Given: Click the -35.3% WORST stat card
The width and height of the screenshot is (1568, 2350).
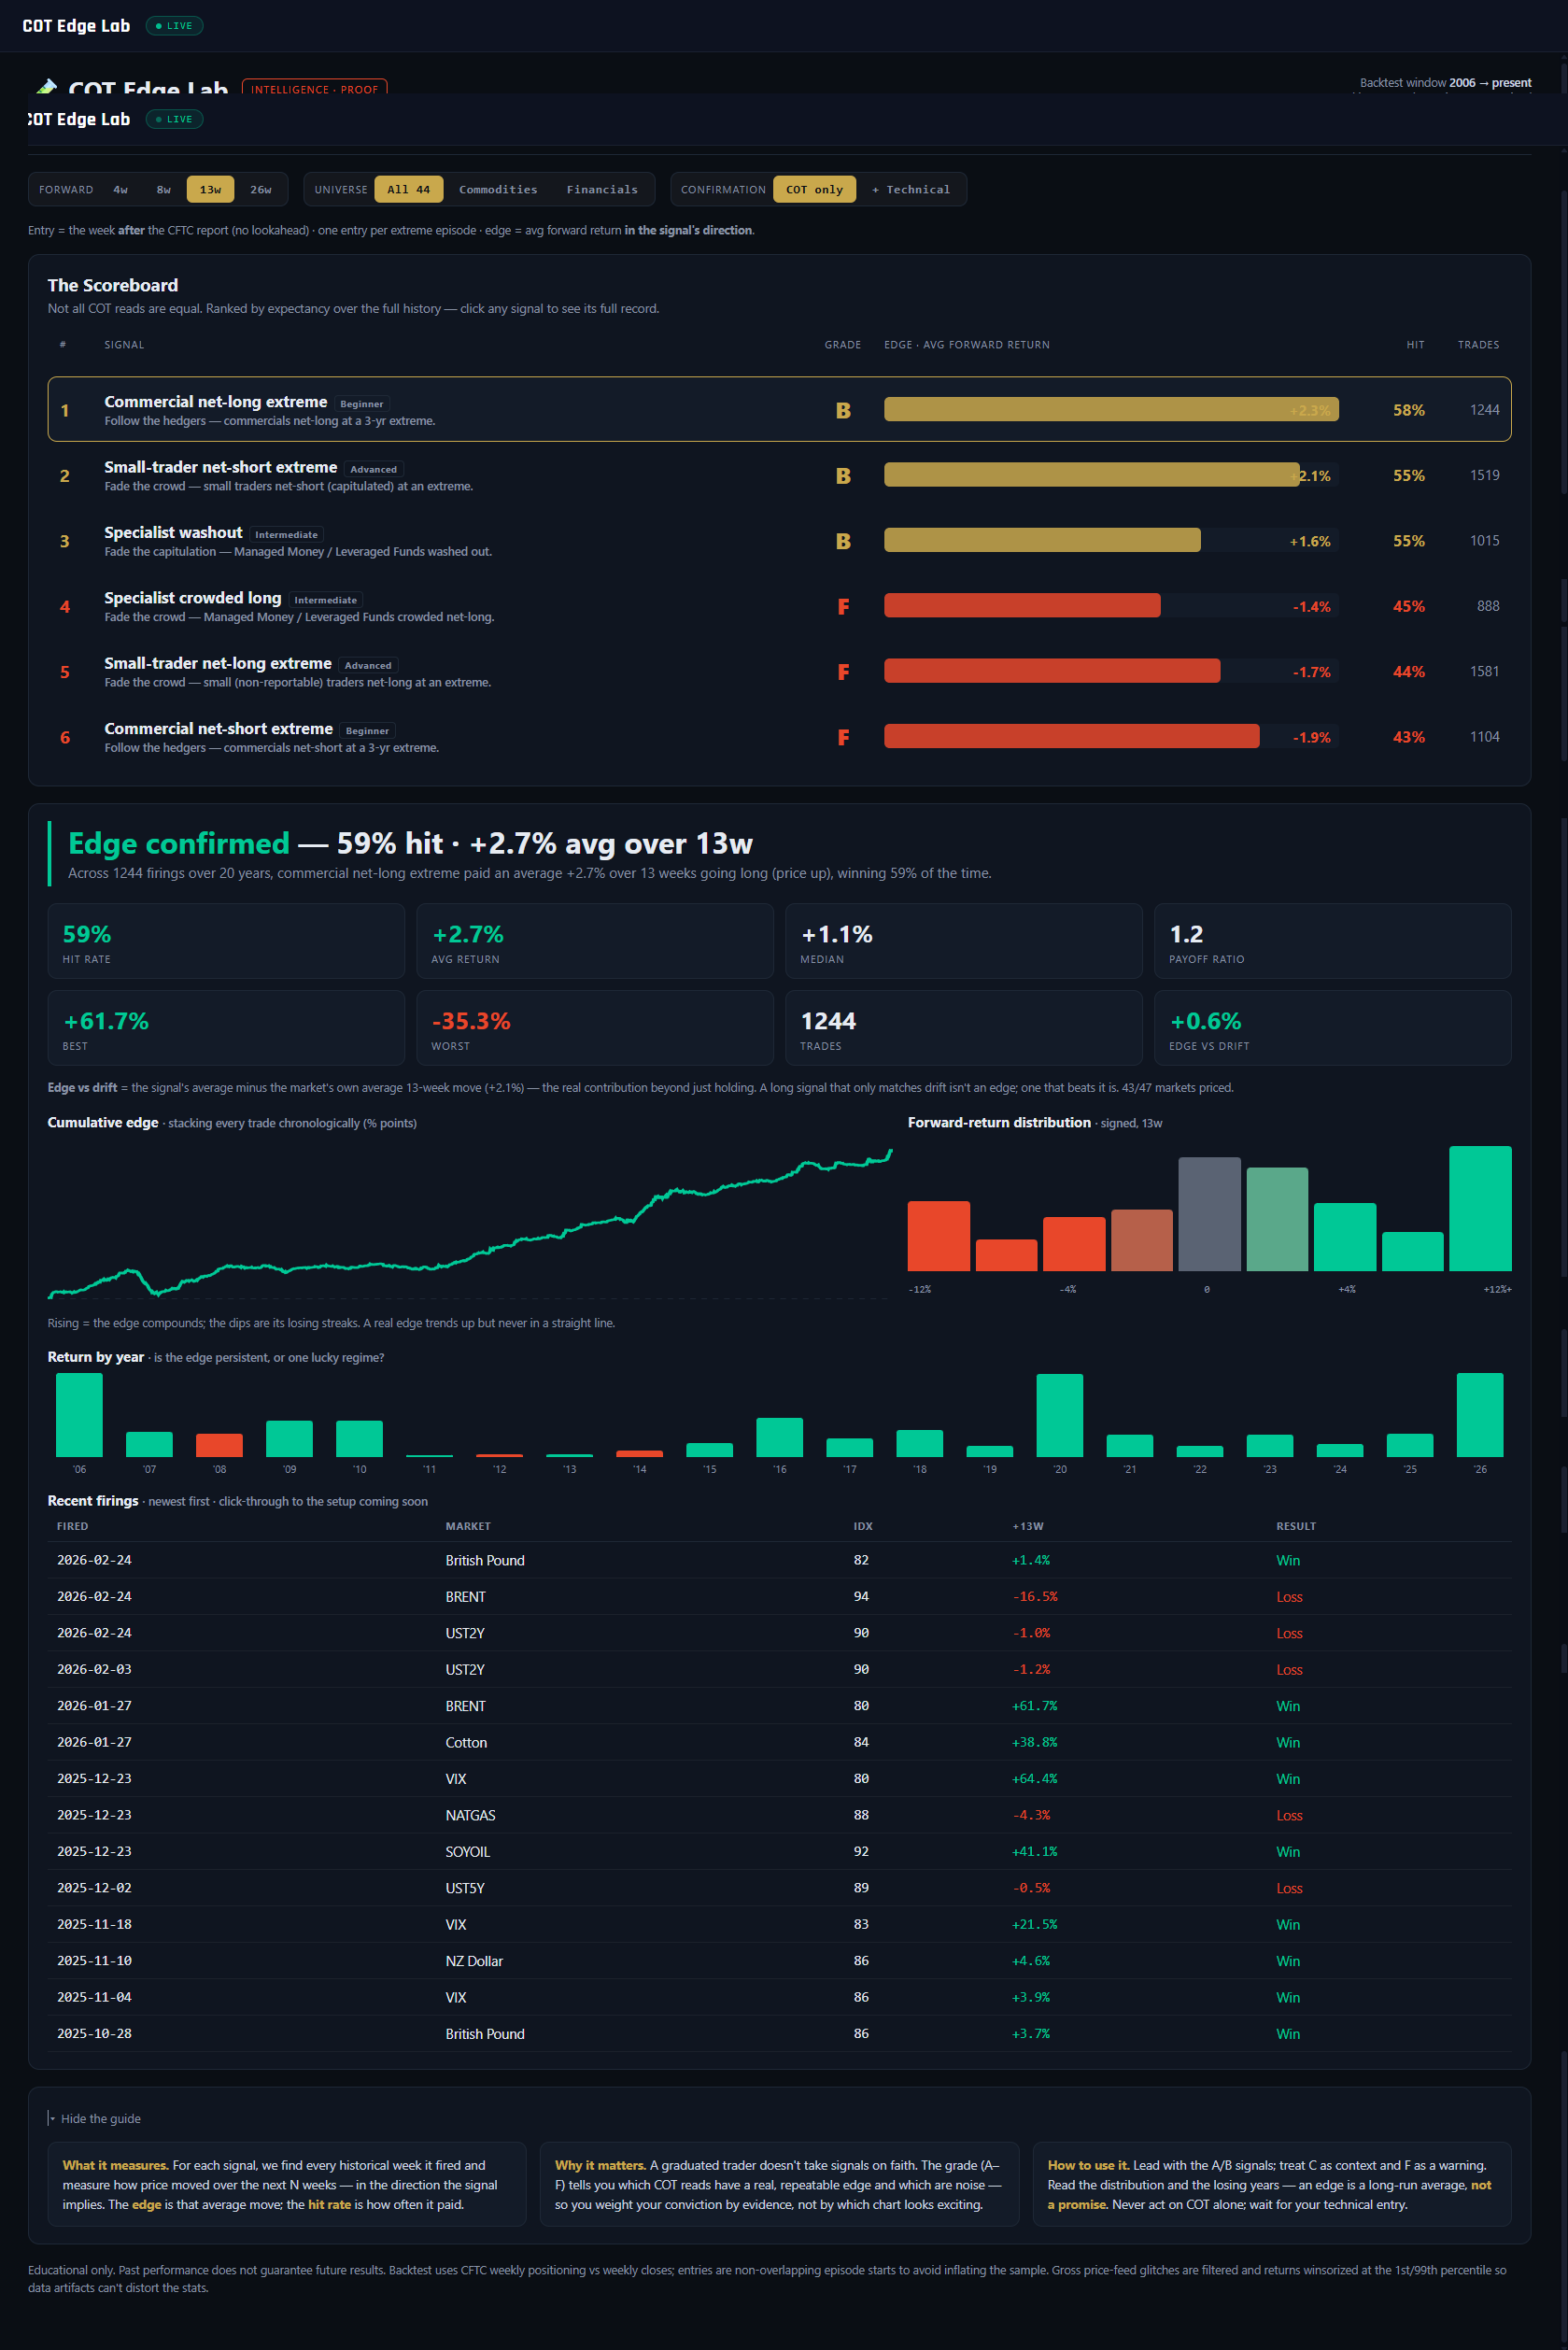Looking at the screenshot, I should pos(595,1028).
